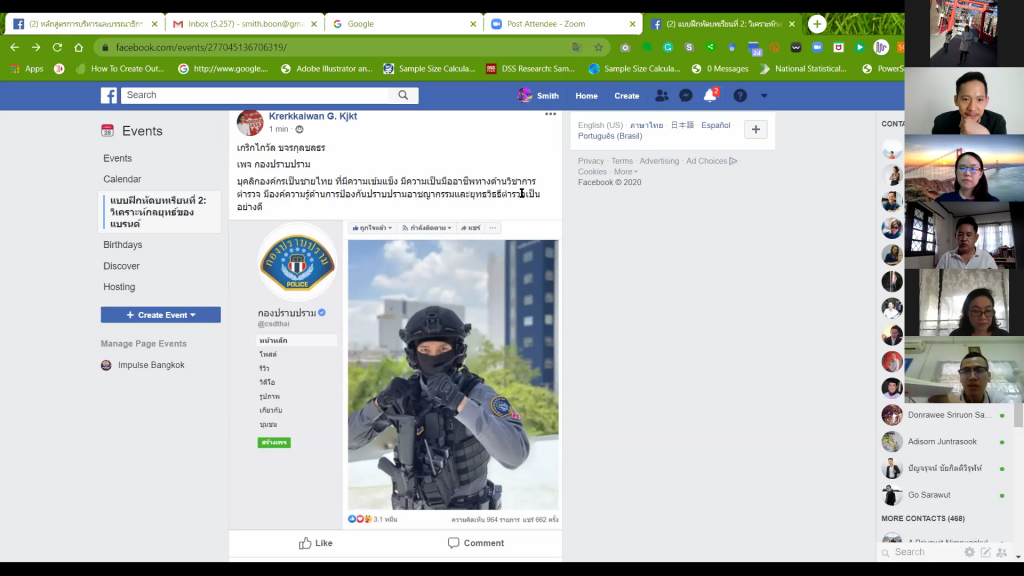Open Create in the Facebook header
This screenshot has width=1024, height=576.
(627, 96)
